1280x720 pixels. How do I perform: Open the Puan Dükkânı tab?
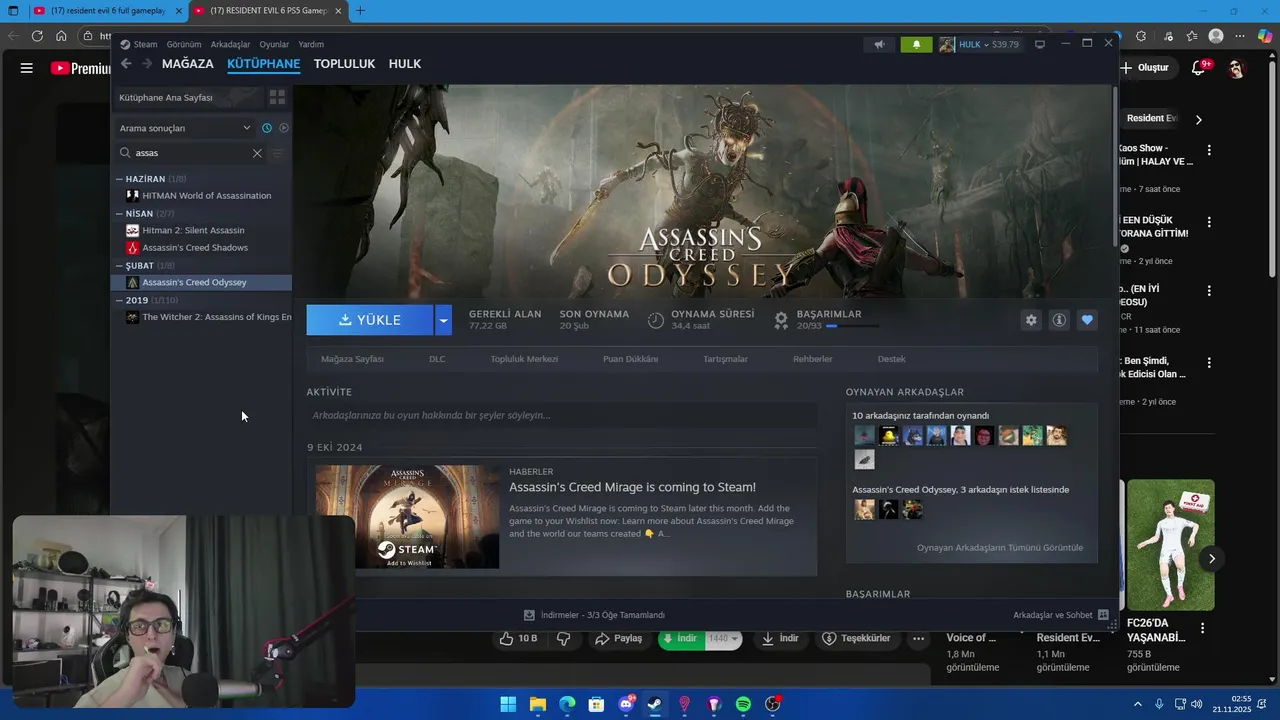630,359
